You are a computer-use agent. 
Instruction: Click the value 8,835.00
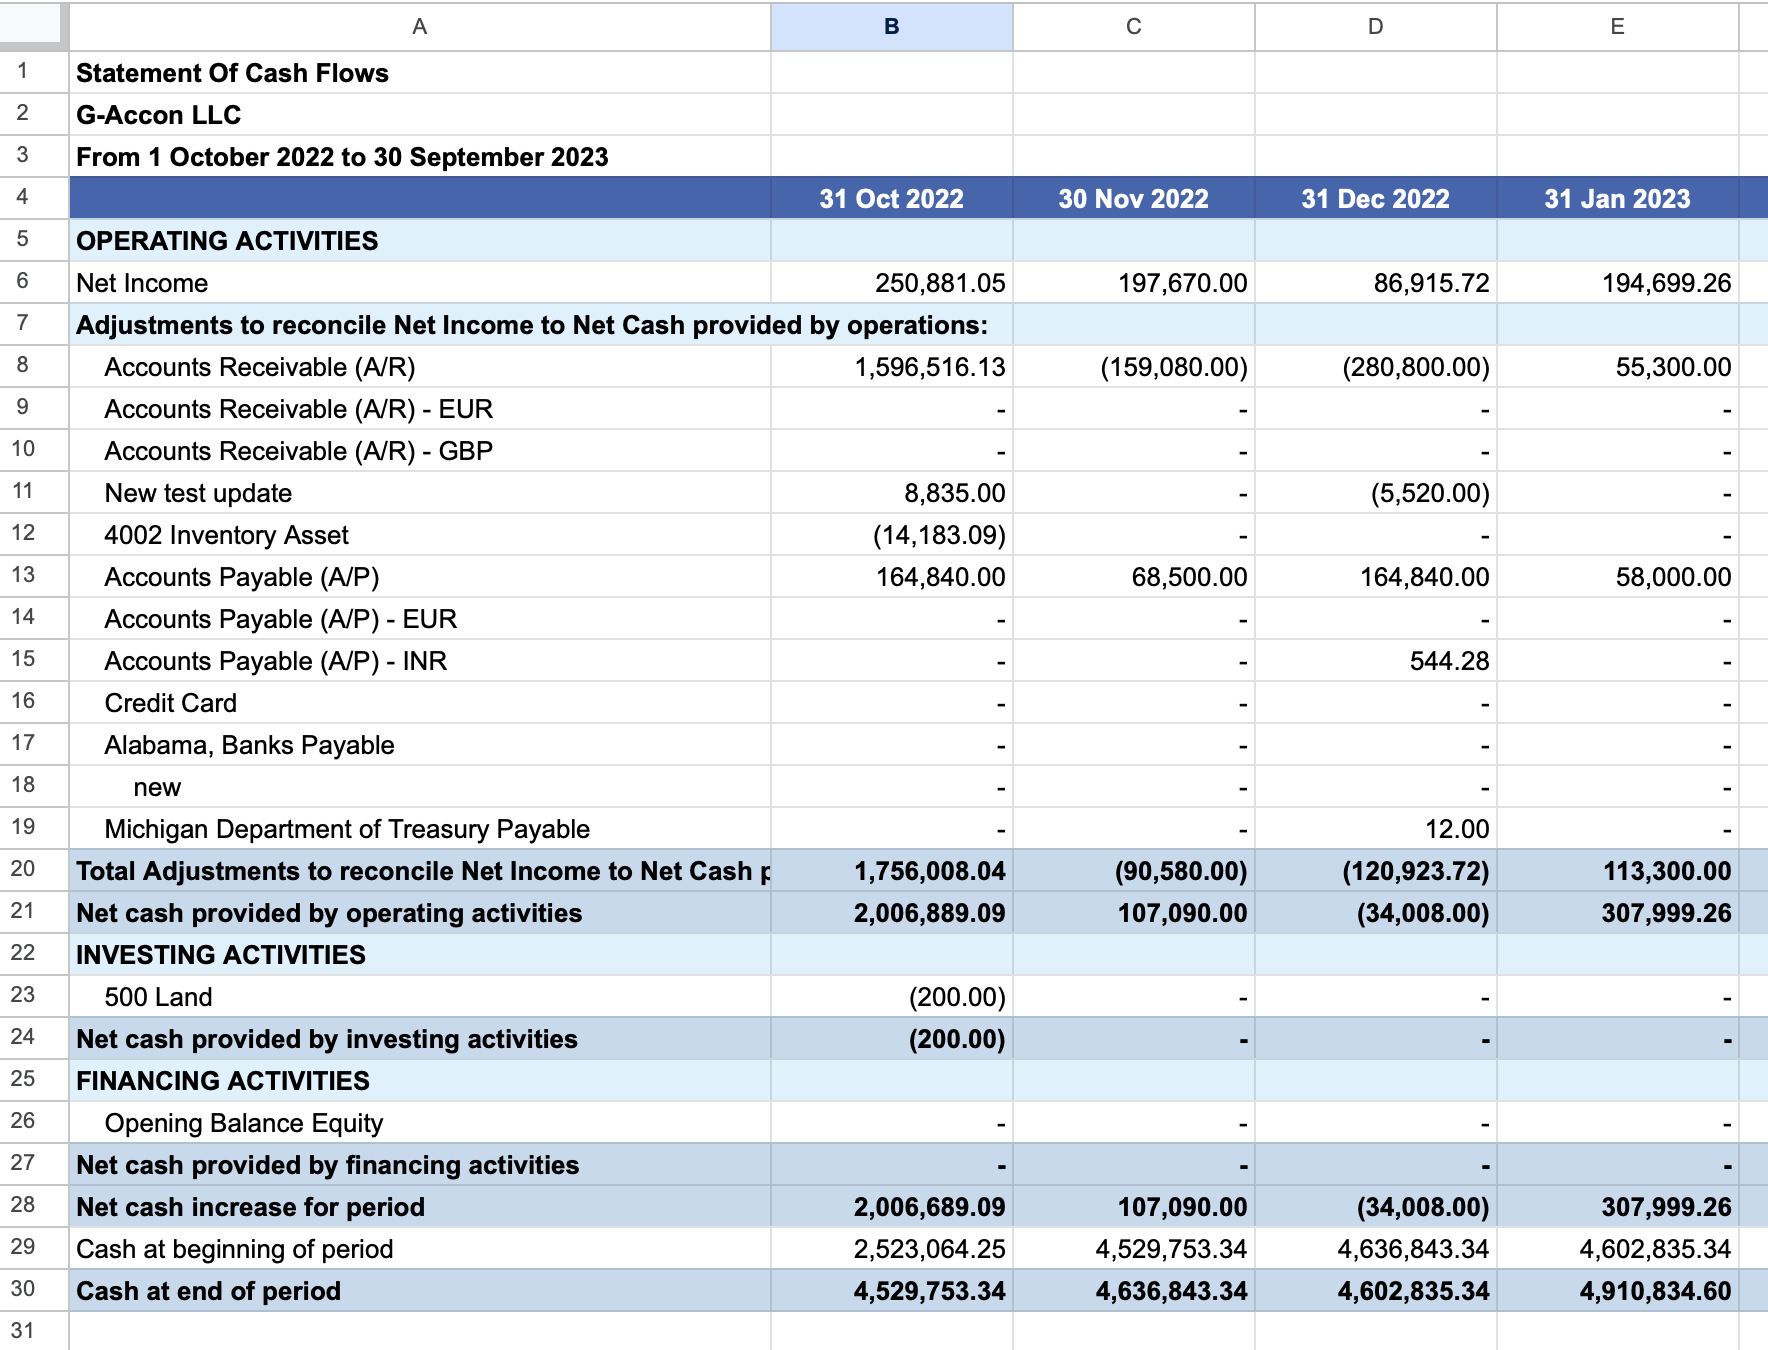point(954,493)
